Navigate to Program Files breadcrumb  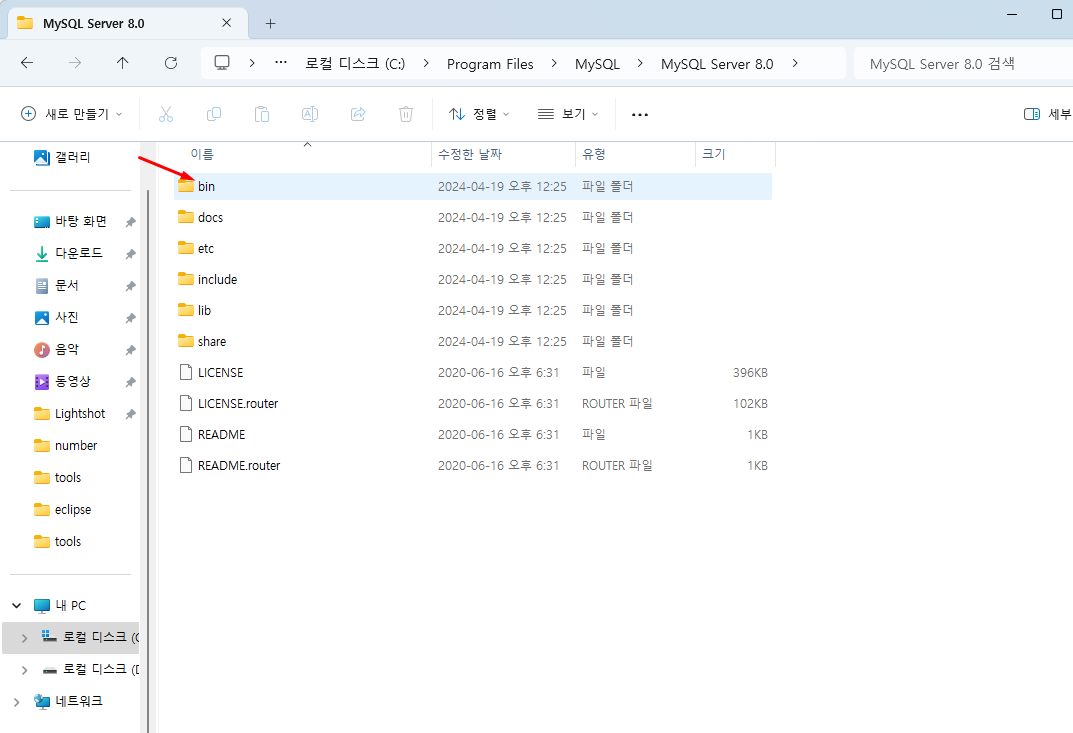tap(490, 64)
